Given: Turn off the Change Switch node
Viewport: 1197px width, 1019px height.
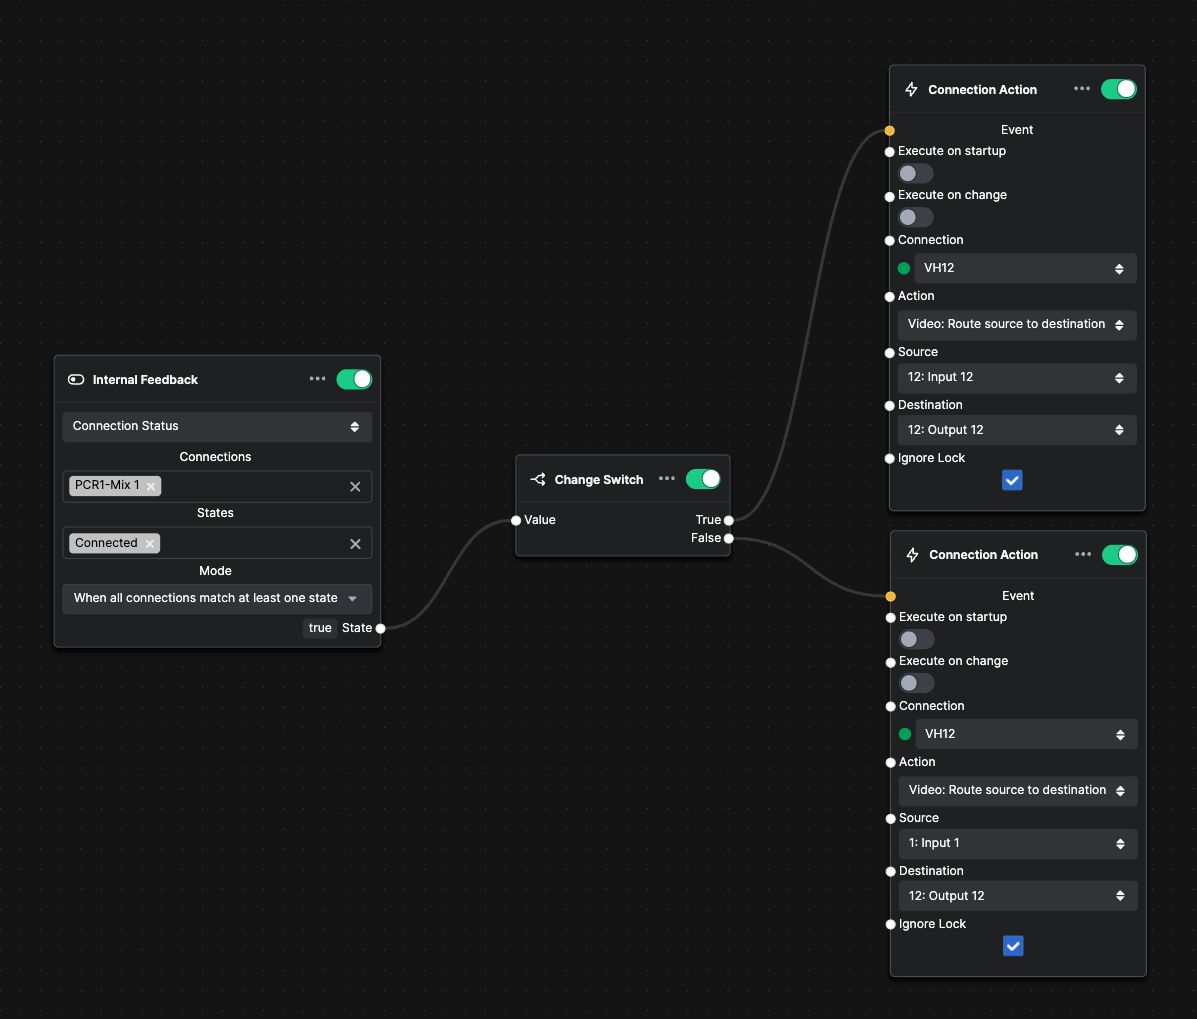Looking at the screenshot, I should coord(703,479).
